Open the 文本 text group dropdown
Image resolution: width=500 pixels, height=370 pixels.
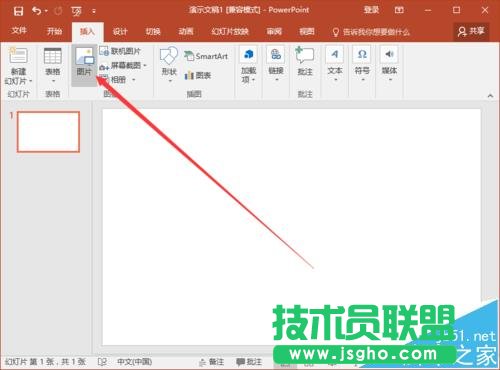335,64
